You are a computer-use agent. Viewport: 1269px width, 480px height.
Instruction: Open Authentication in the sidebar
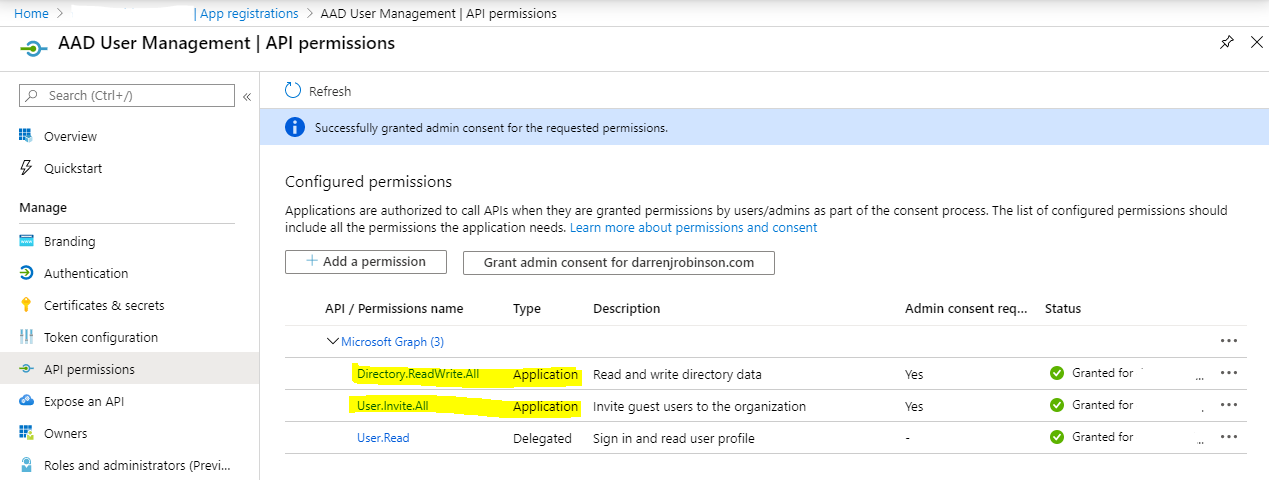click(x=86, y=273)
